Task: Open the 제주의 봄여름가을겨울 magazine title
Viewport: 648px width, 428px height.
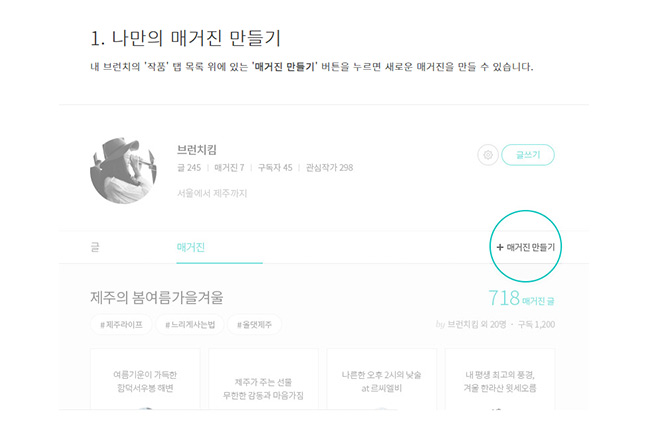Action: (157, 297)
